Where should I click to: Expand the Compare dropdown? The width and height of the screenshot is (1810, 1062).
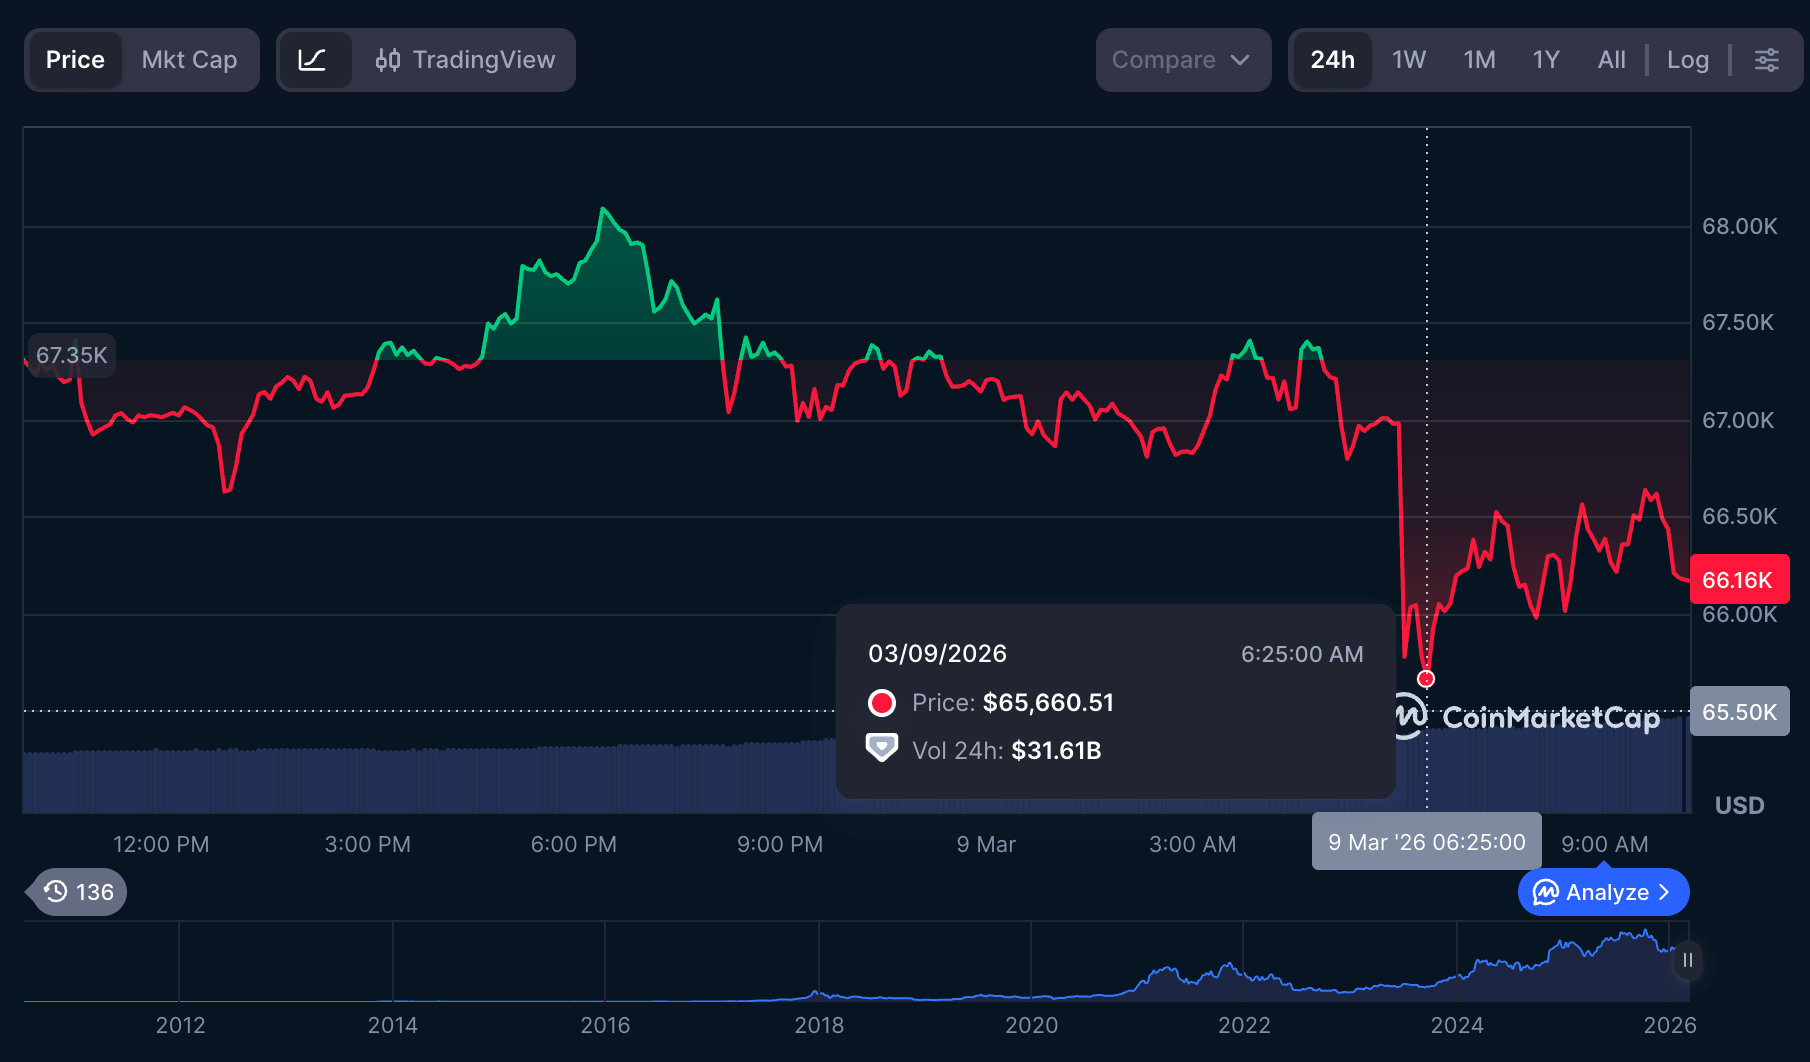click(1181, 60)
